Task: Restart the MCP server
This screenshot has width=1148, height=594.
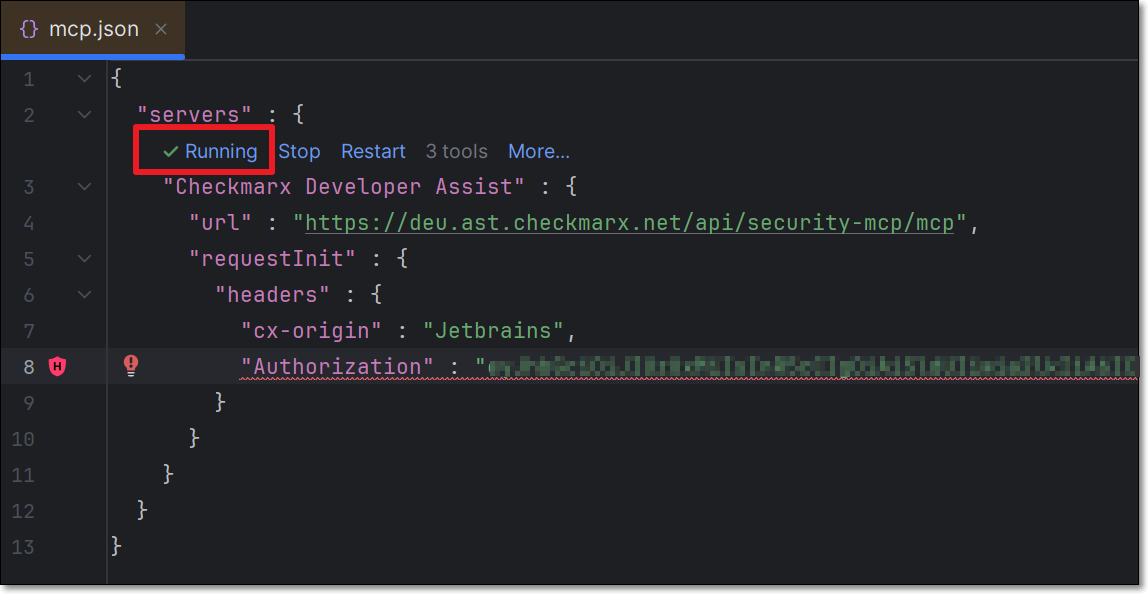Action: click(x=373, y=152)
